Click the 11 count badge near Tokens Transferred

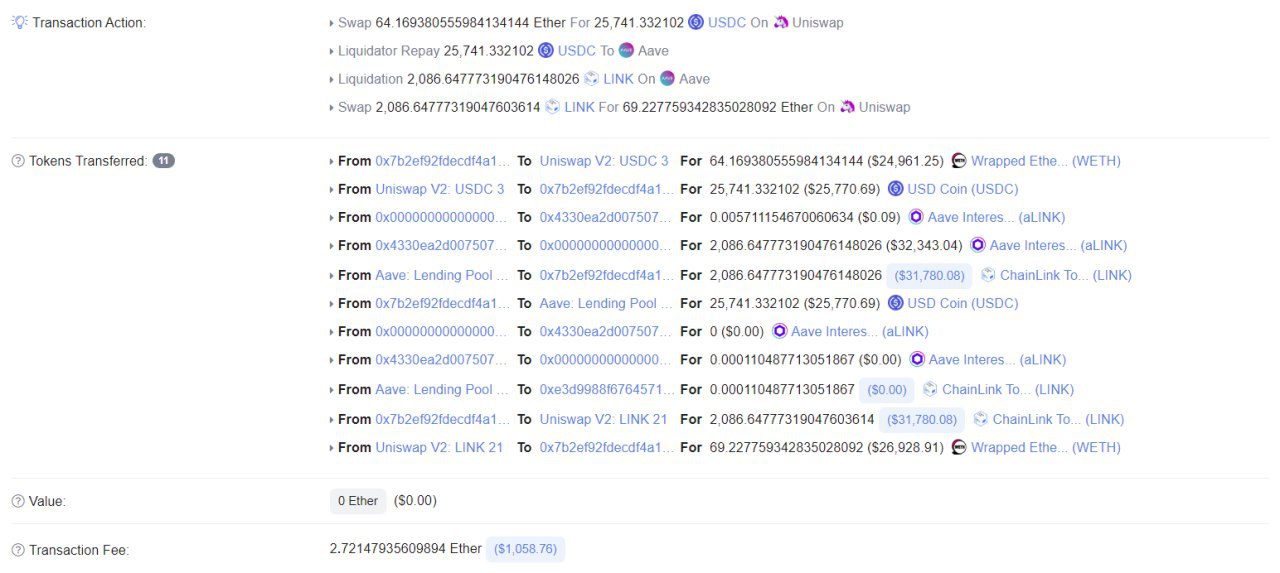[163, 160]
